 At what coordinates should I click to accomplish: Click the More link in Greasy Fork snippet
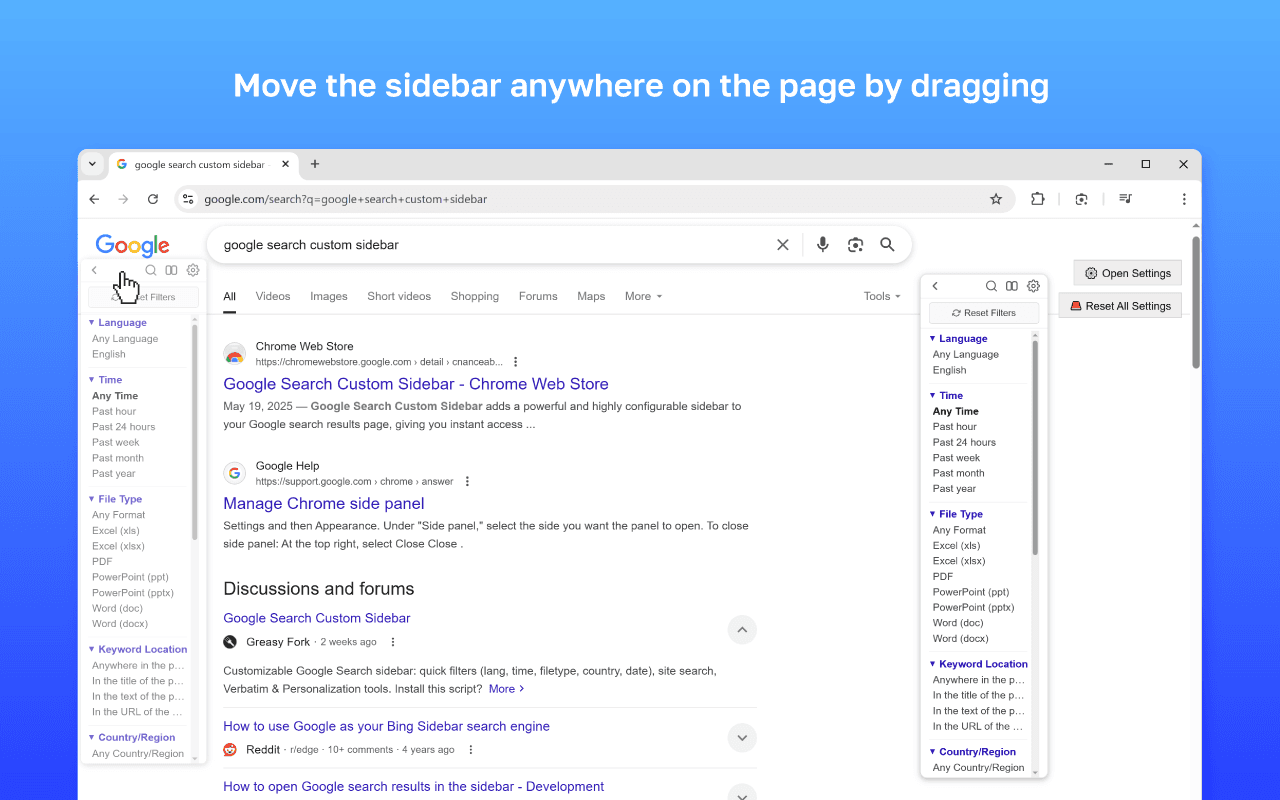pyautogui.click(x=506, y=689)
